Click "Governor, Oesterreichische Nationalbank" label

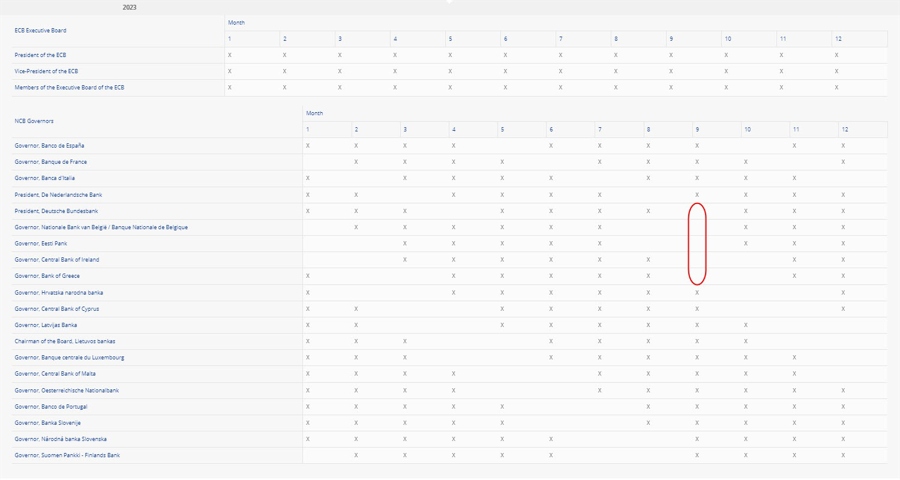coord(67,390)
